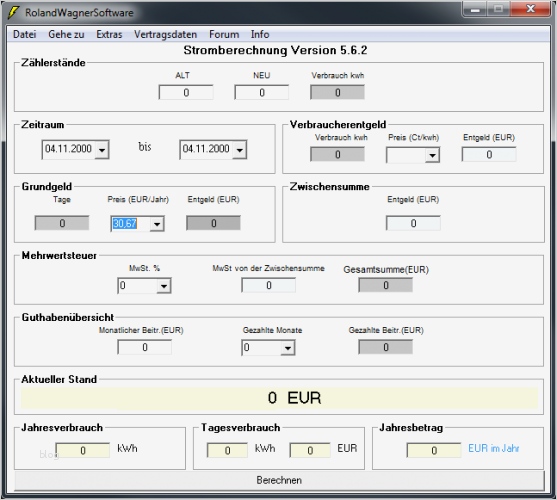The image size is (557, 500).
Task: Click the Gesamtsumme(EUR) field
Action: tap(385, 285)
